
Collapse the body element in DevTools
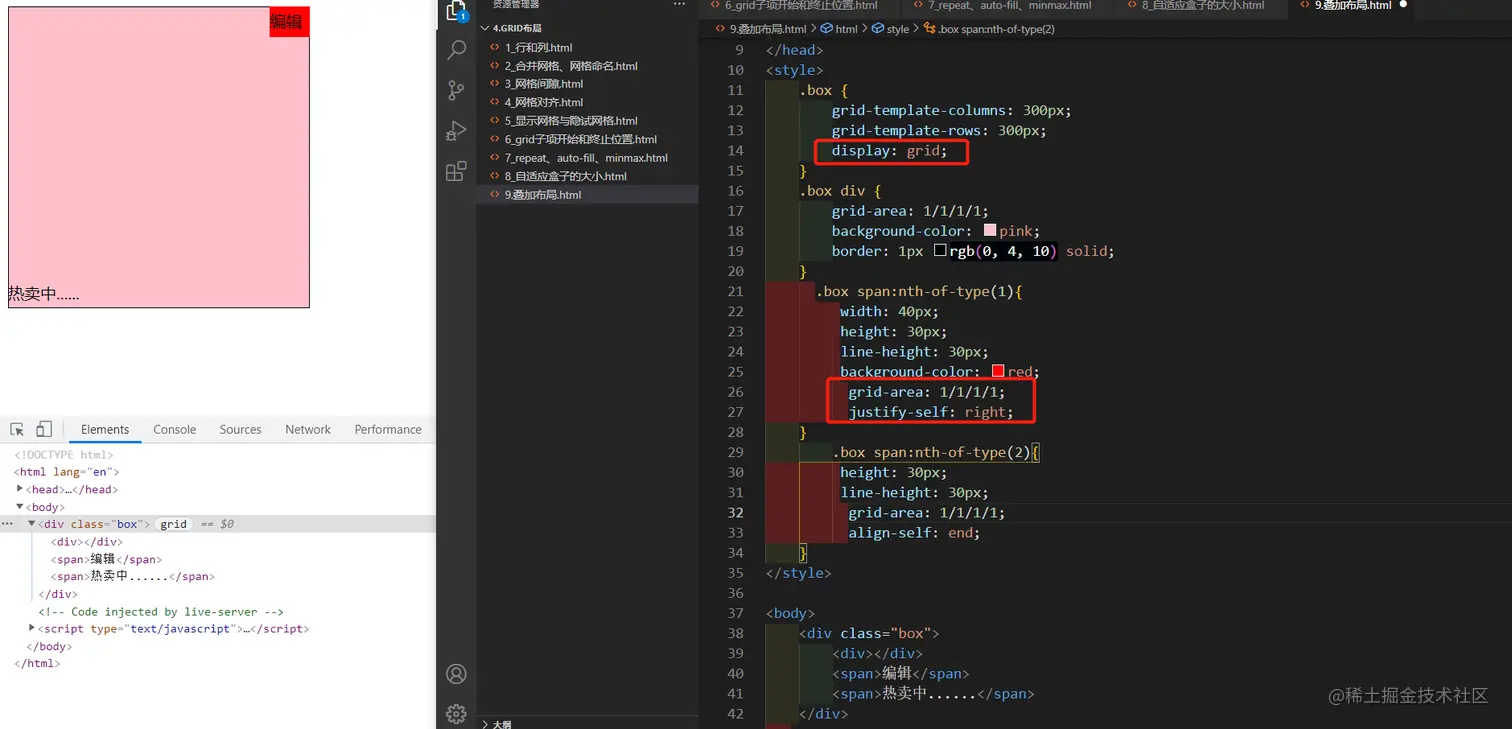point(20,507)
